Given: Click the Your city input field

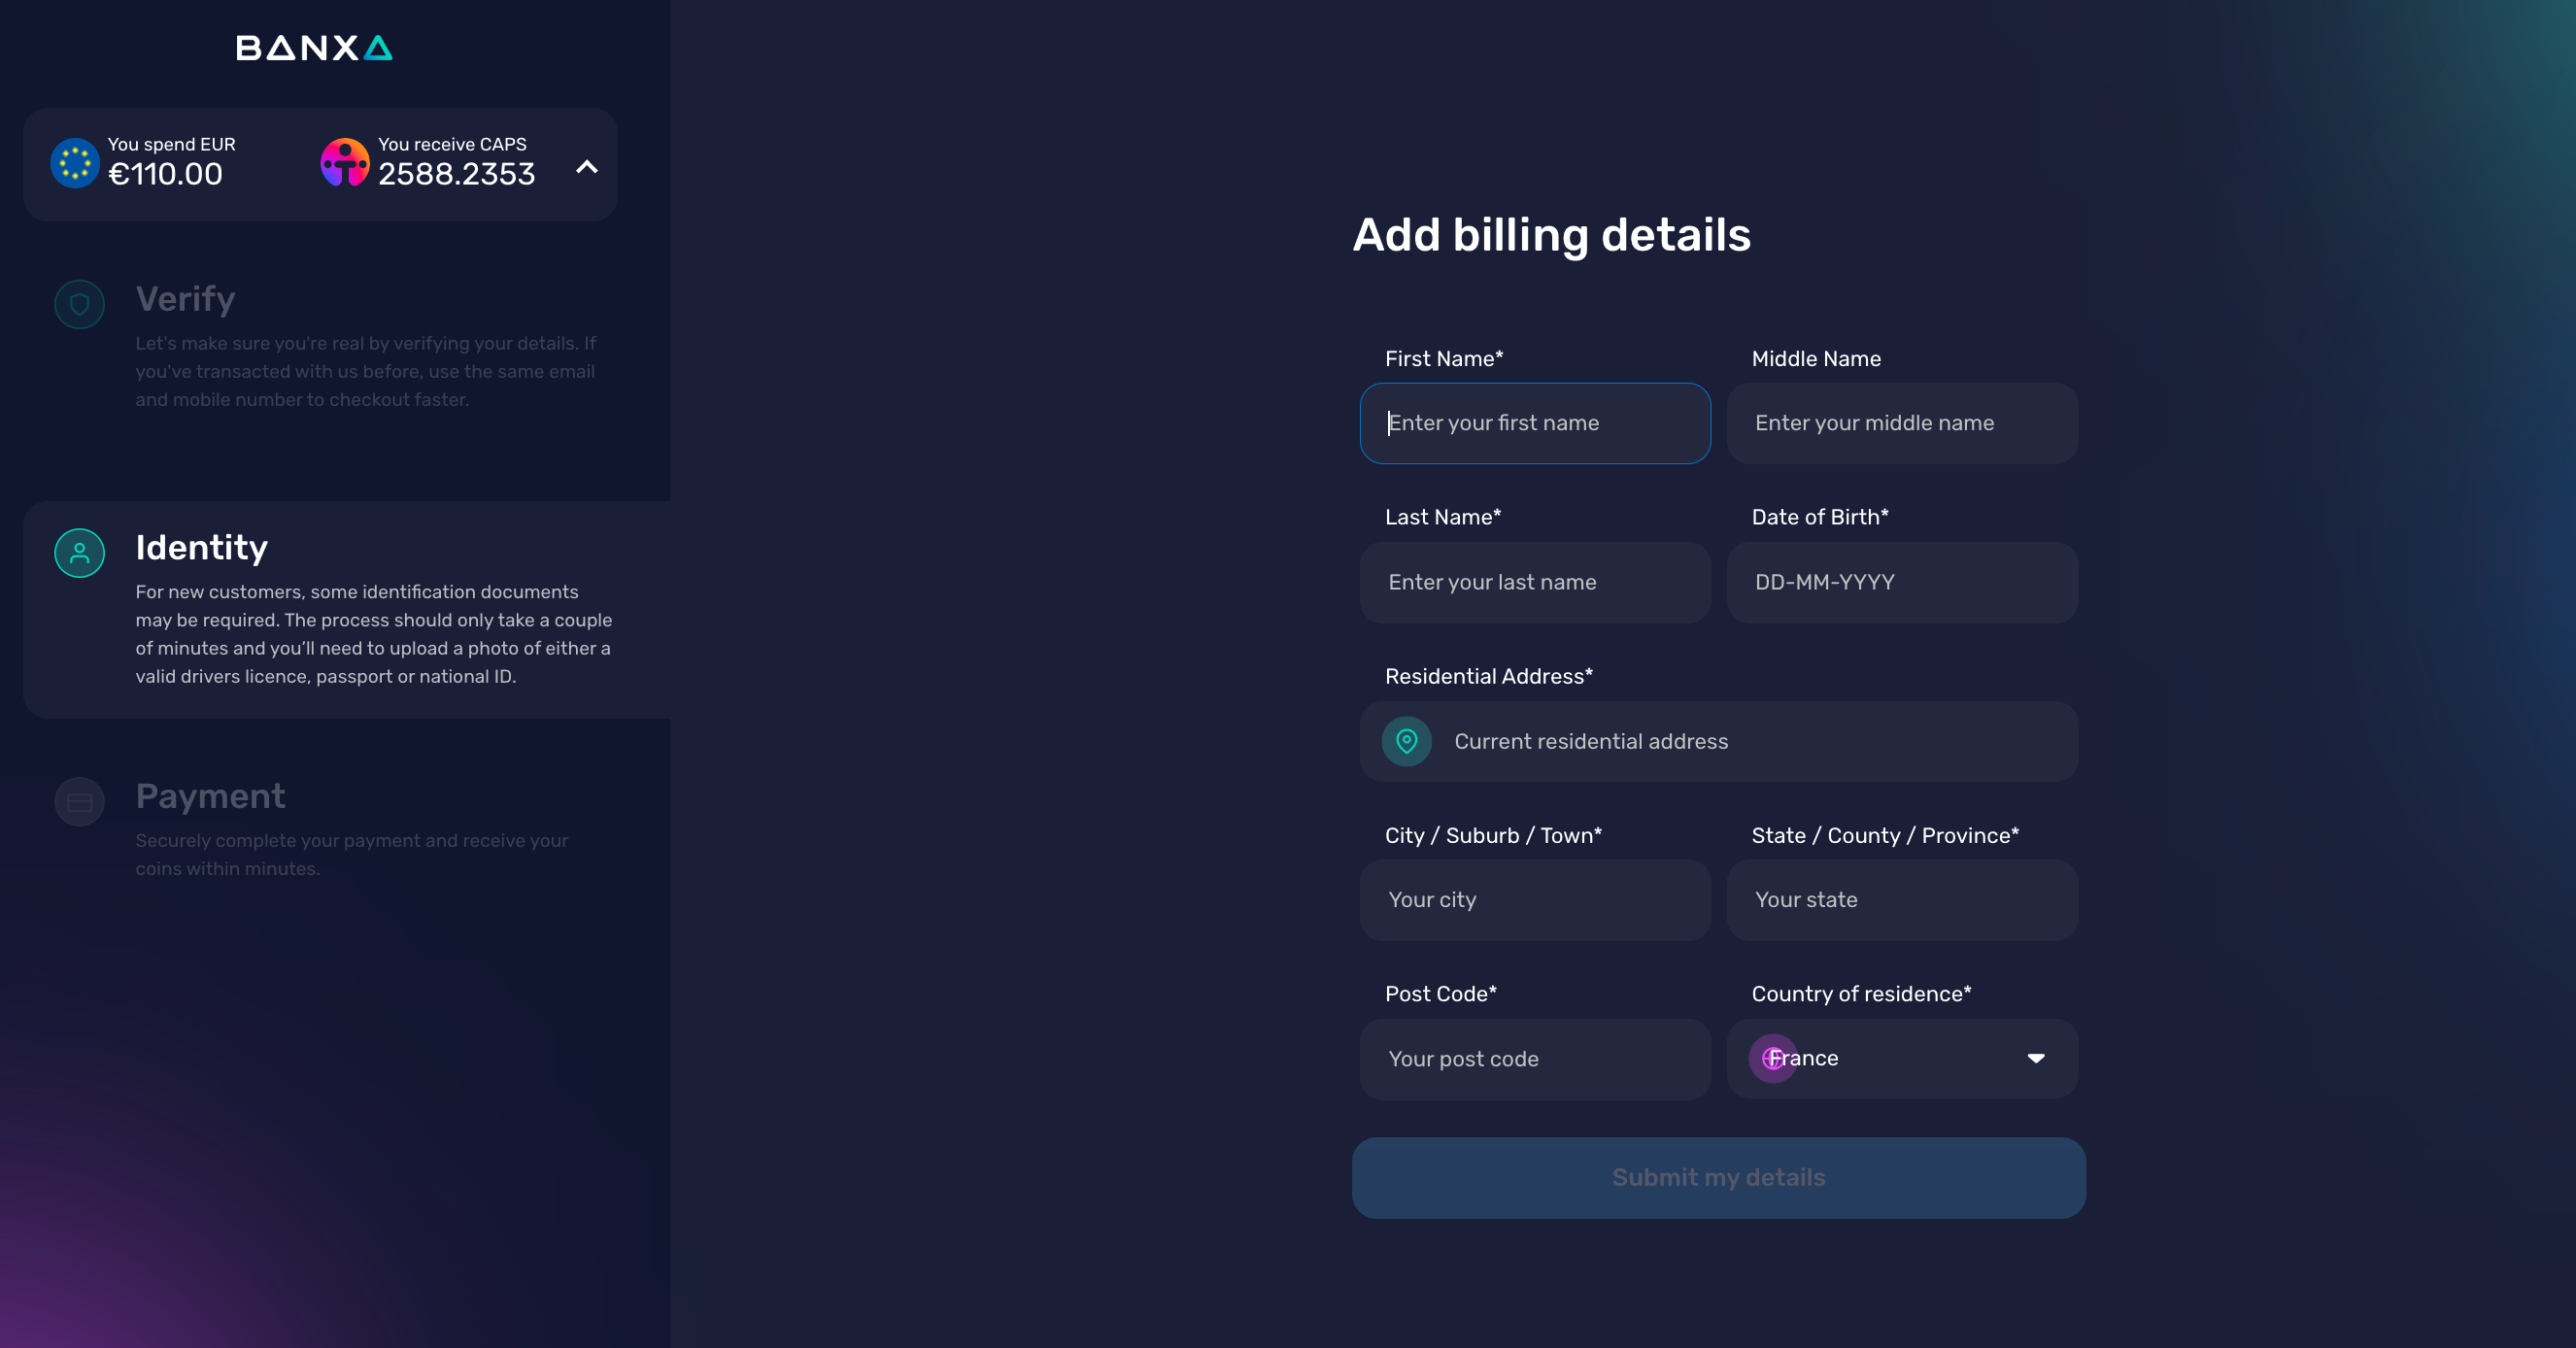Looking at the screenshot, I should tap(1535, 900).
